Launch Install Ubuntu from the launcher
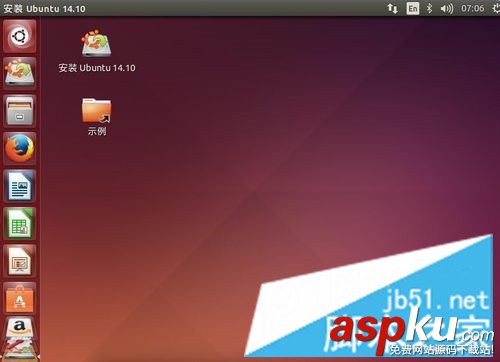500x362 pixels. pyautogui.click(x=20, y=73)
